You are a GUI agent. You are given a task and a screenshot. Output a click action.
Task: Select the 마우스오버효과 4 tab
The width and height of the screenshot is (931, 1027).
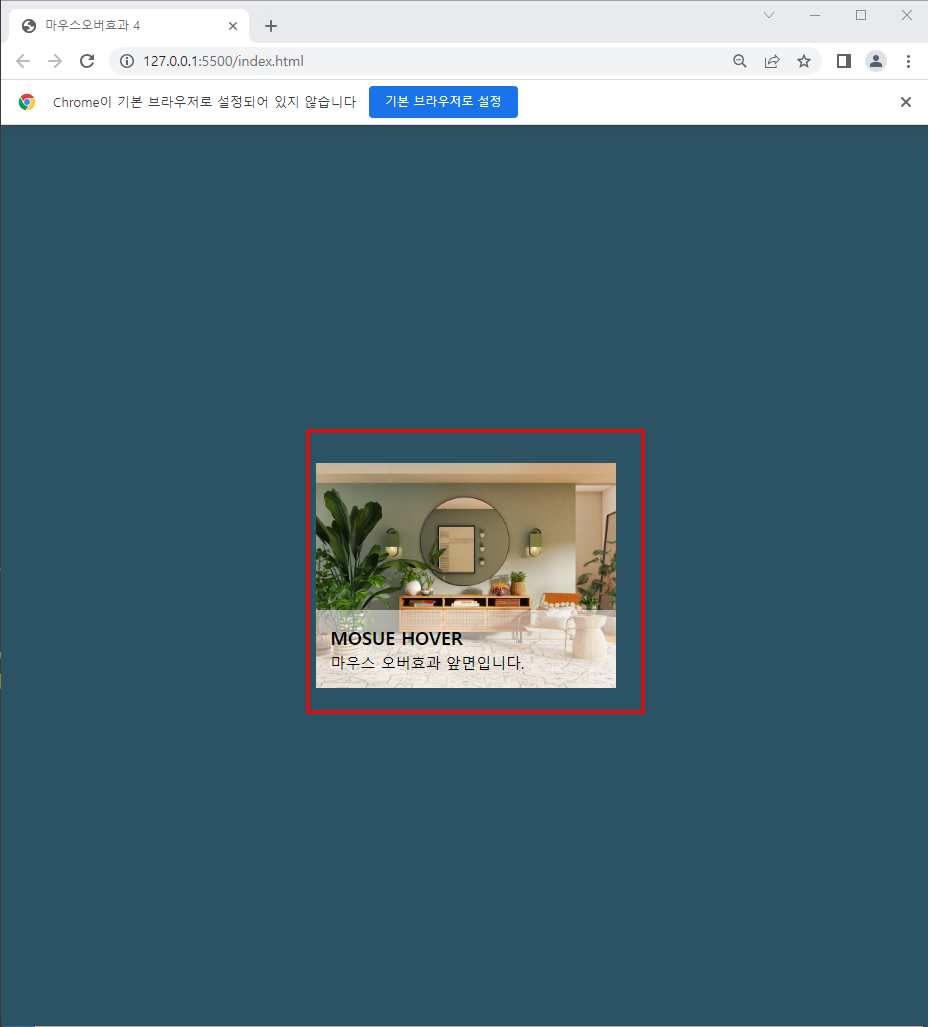point(129,26)
